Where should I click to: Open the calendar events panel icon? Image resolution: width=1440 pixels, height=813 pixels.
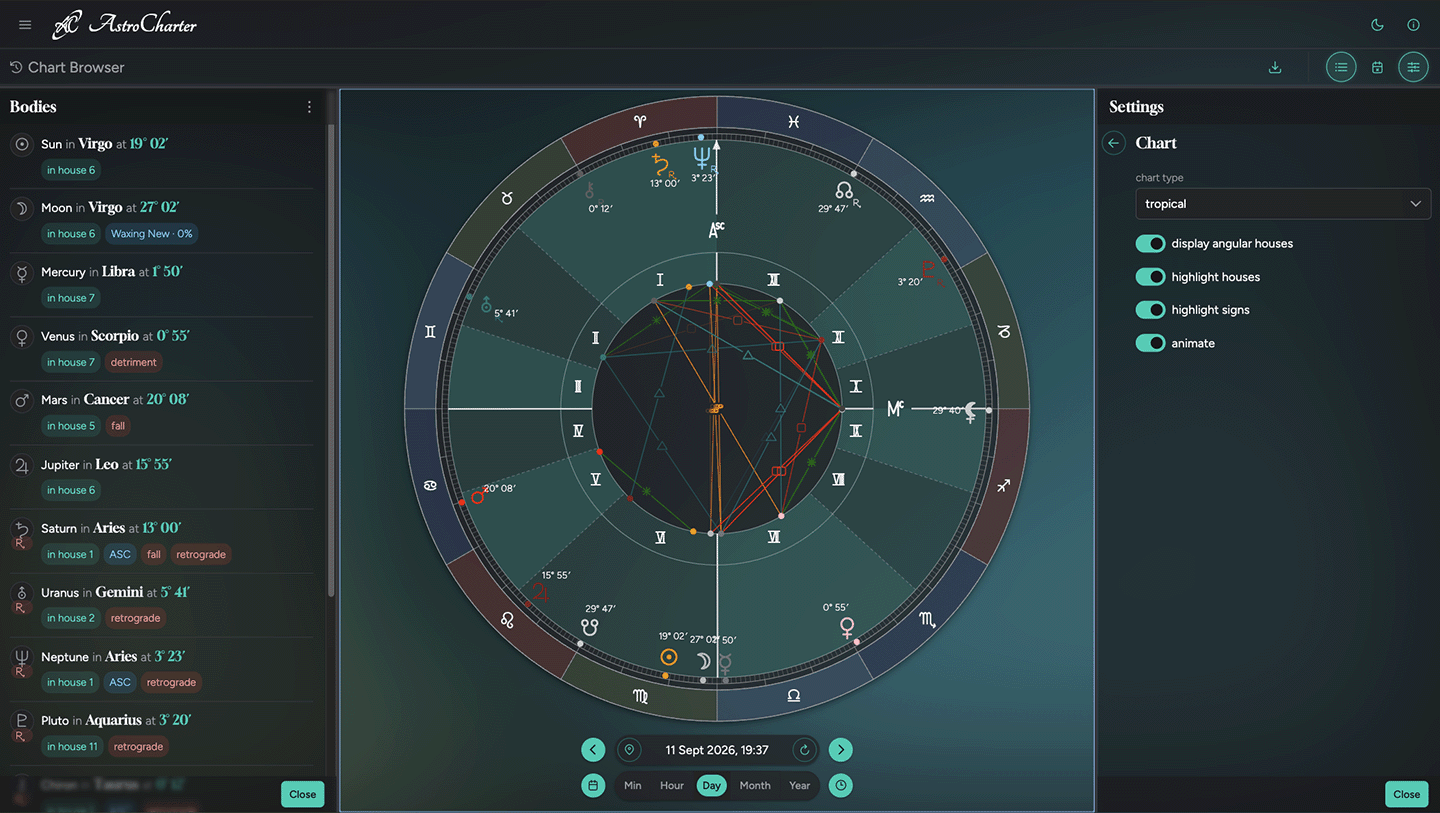[1377, 67]
